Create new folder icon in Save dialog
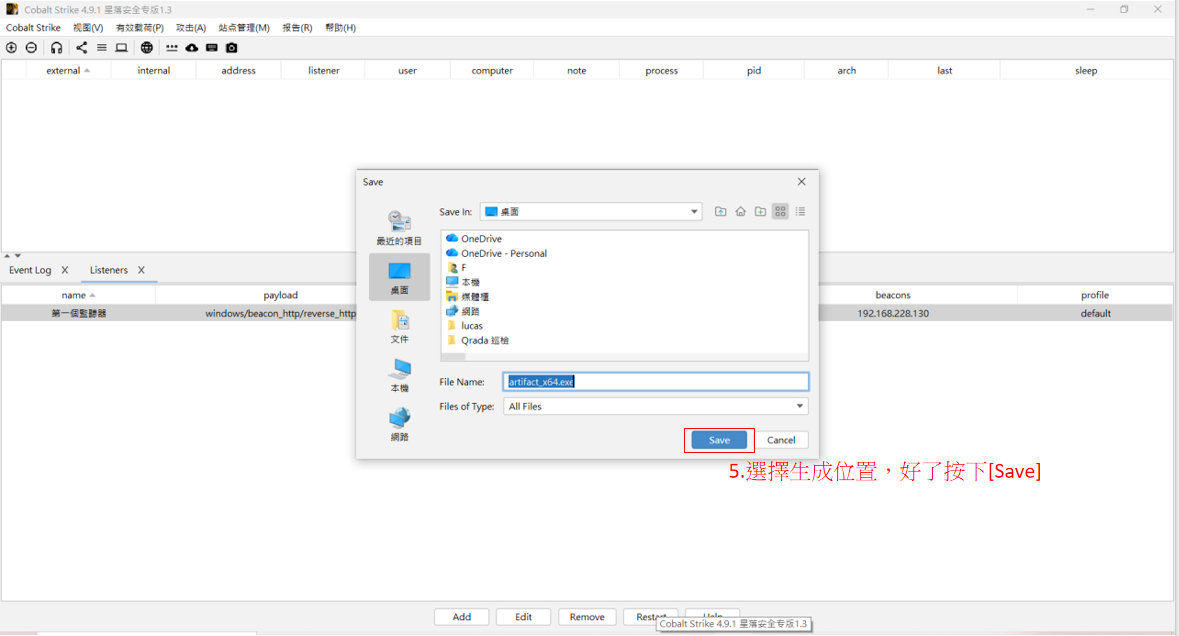 point(760,211)
